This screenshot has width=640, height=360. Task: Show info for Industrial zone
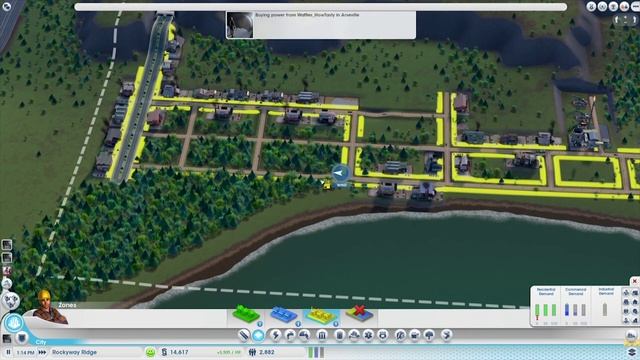pyautogui.click(x=336, y=324)
